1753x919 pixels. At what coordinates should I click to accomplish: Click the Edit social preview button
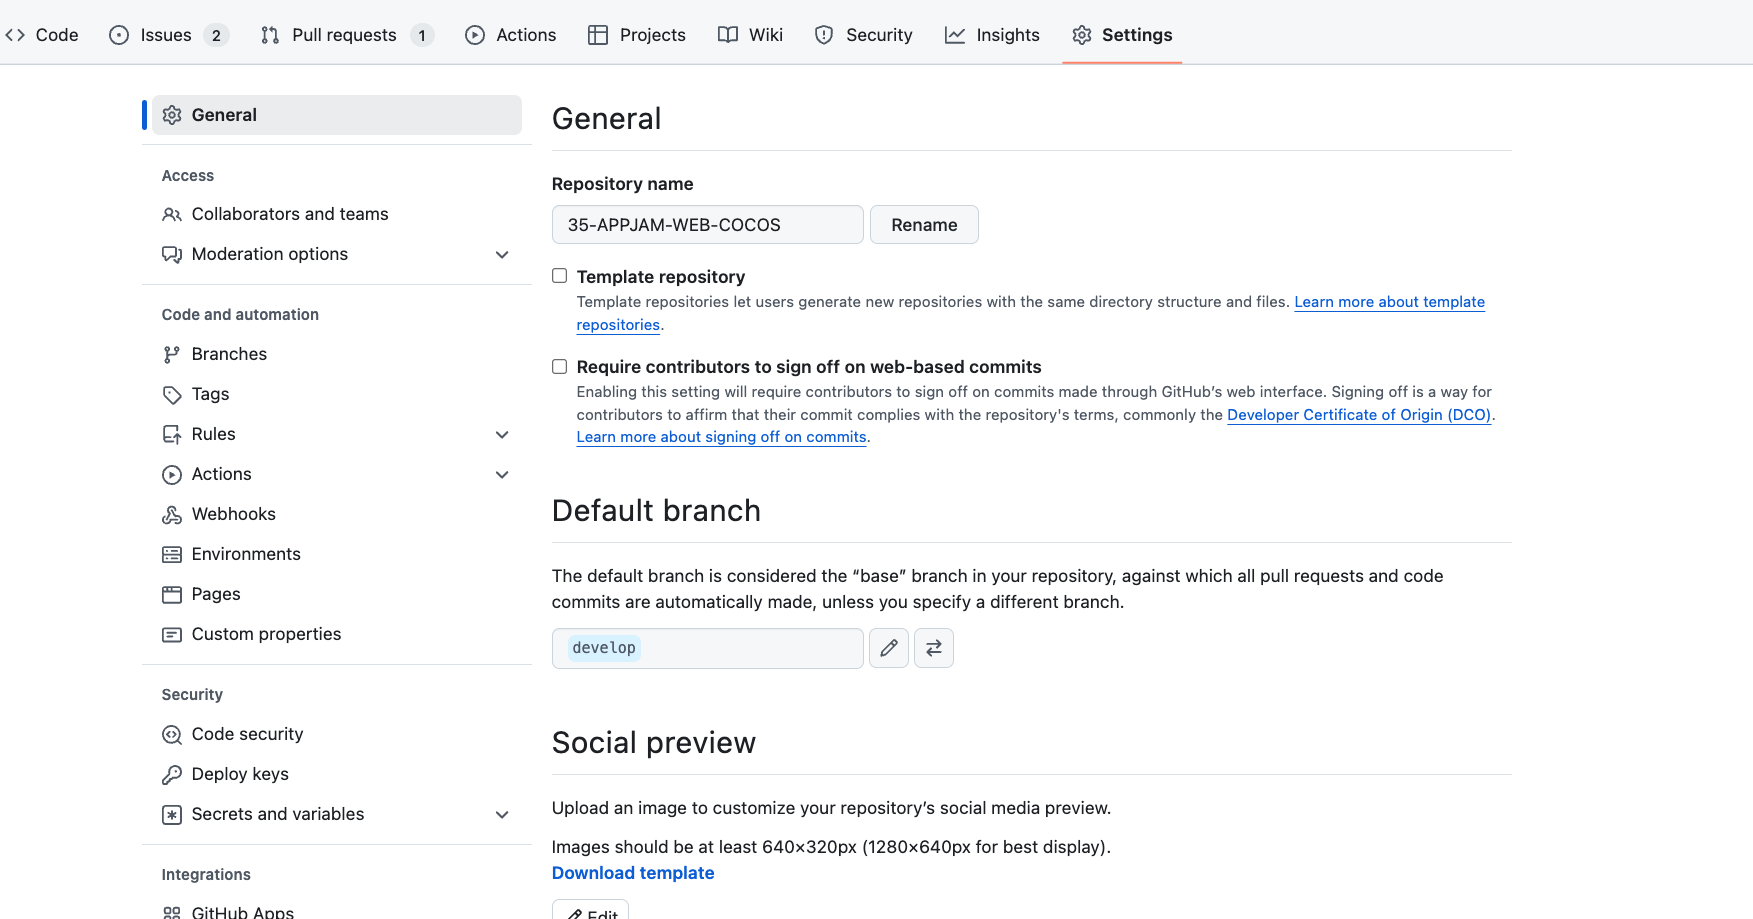click(x=590, y=911)
